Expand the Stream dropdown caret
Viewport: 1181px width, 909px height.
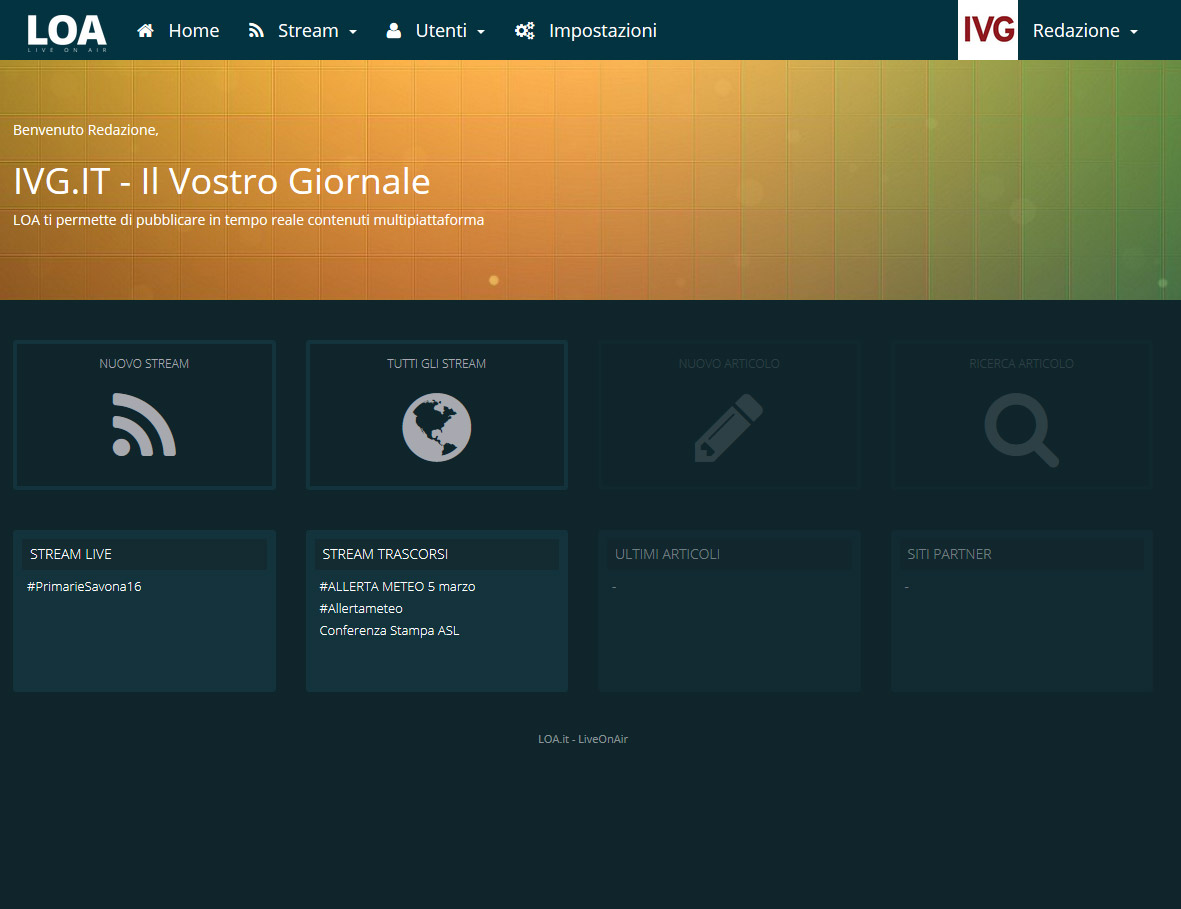coord(352,32)
